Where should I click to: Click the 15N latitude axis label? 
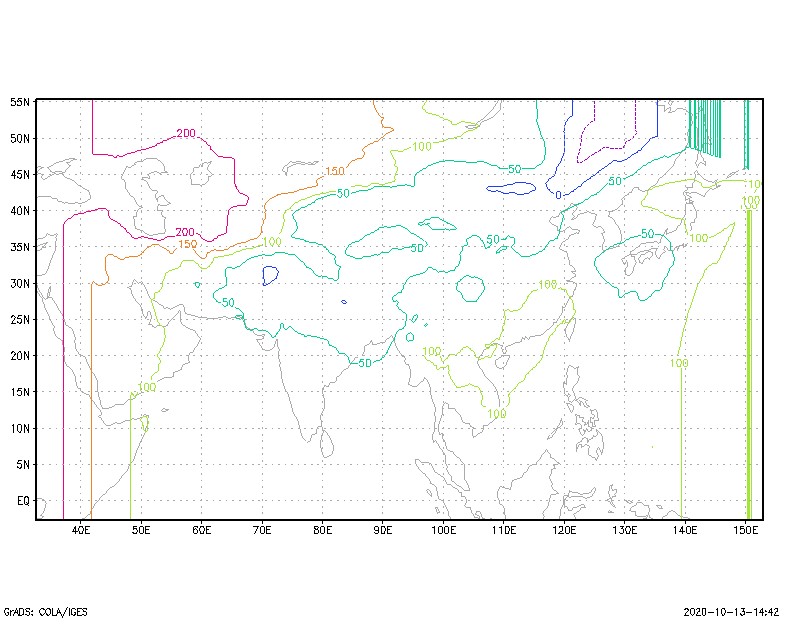20,392
